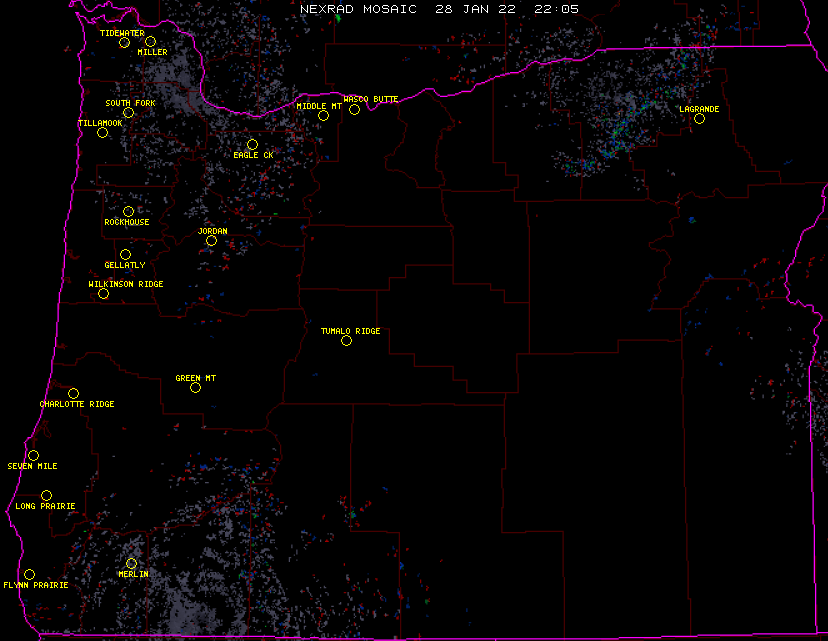
Task: Select the Middle Mt station circle
Action: coord(323,115)
